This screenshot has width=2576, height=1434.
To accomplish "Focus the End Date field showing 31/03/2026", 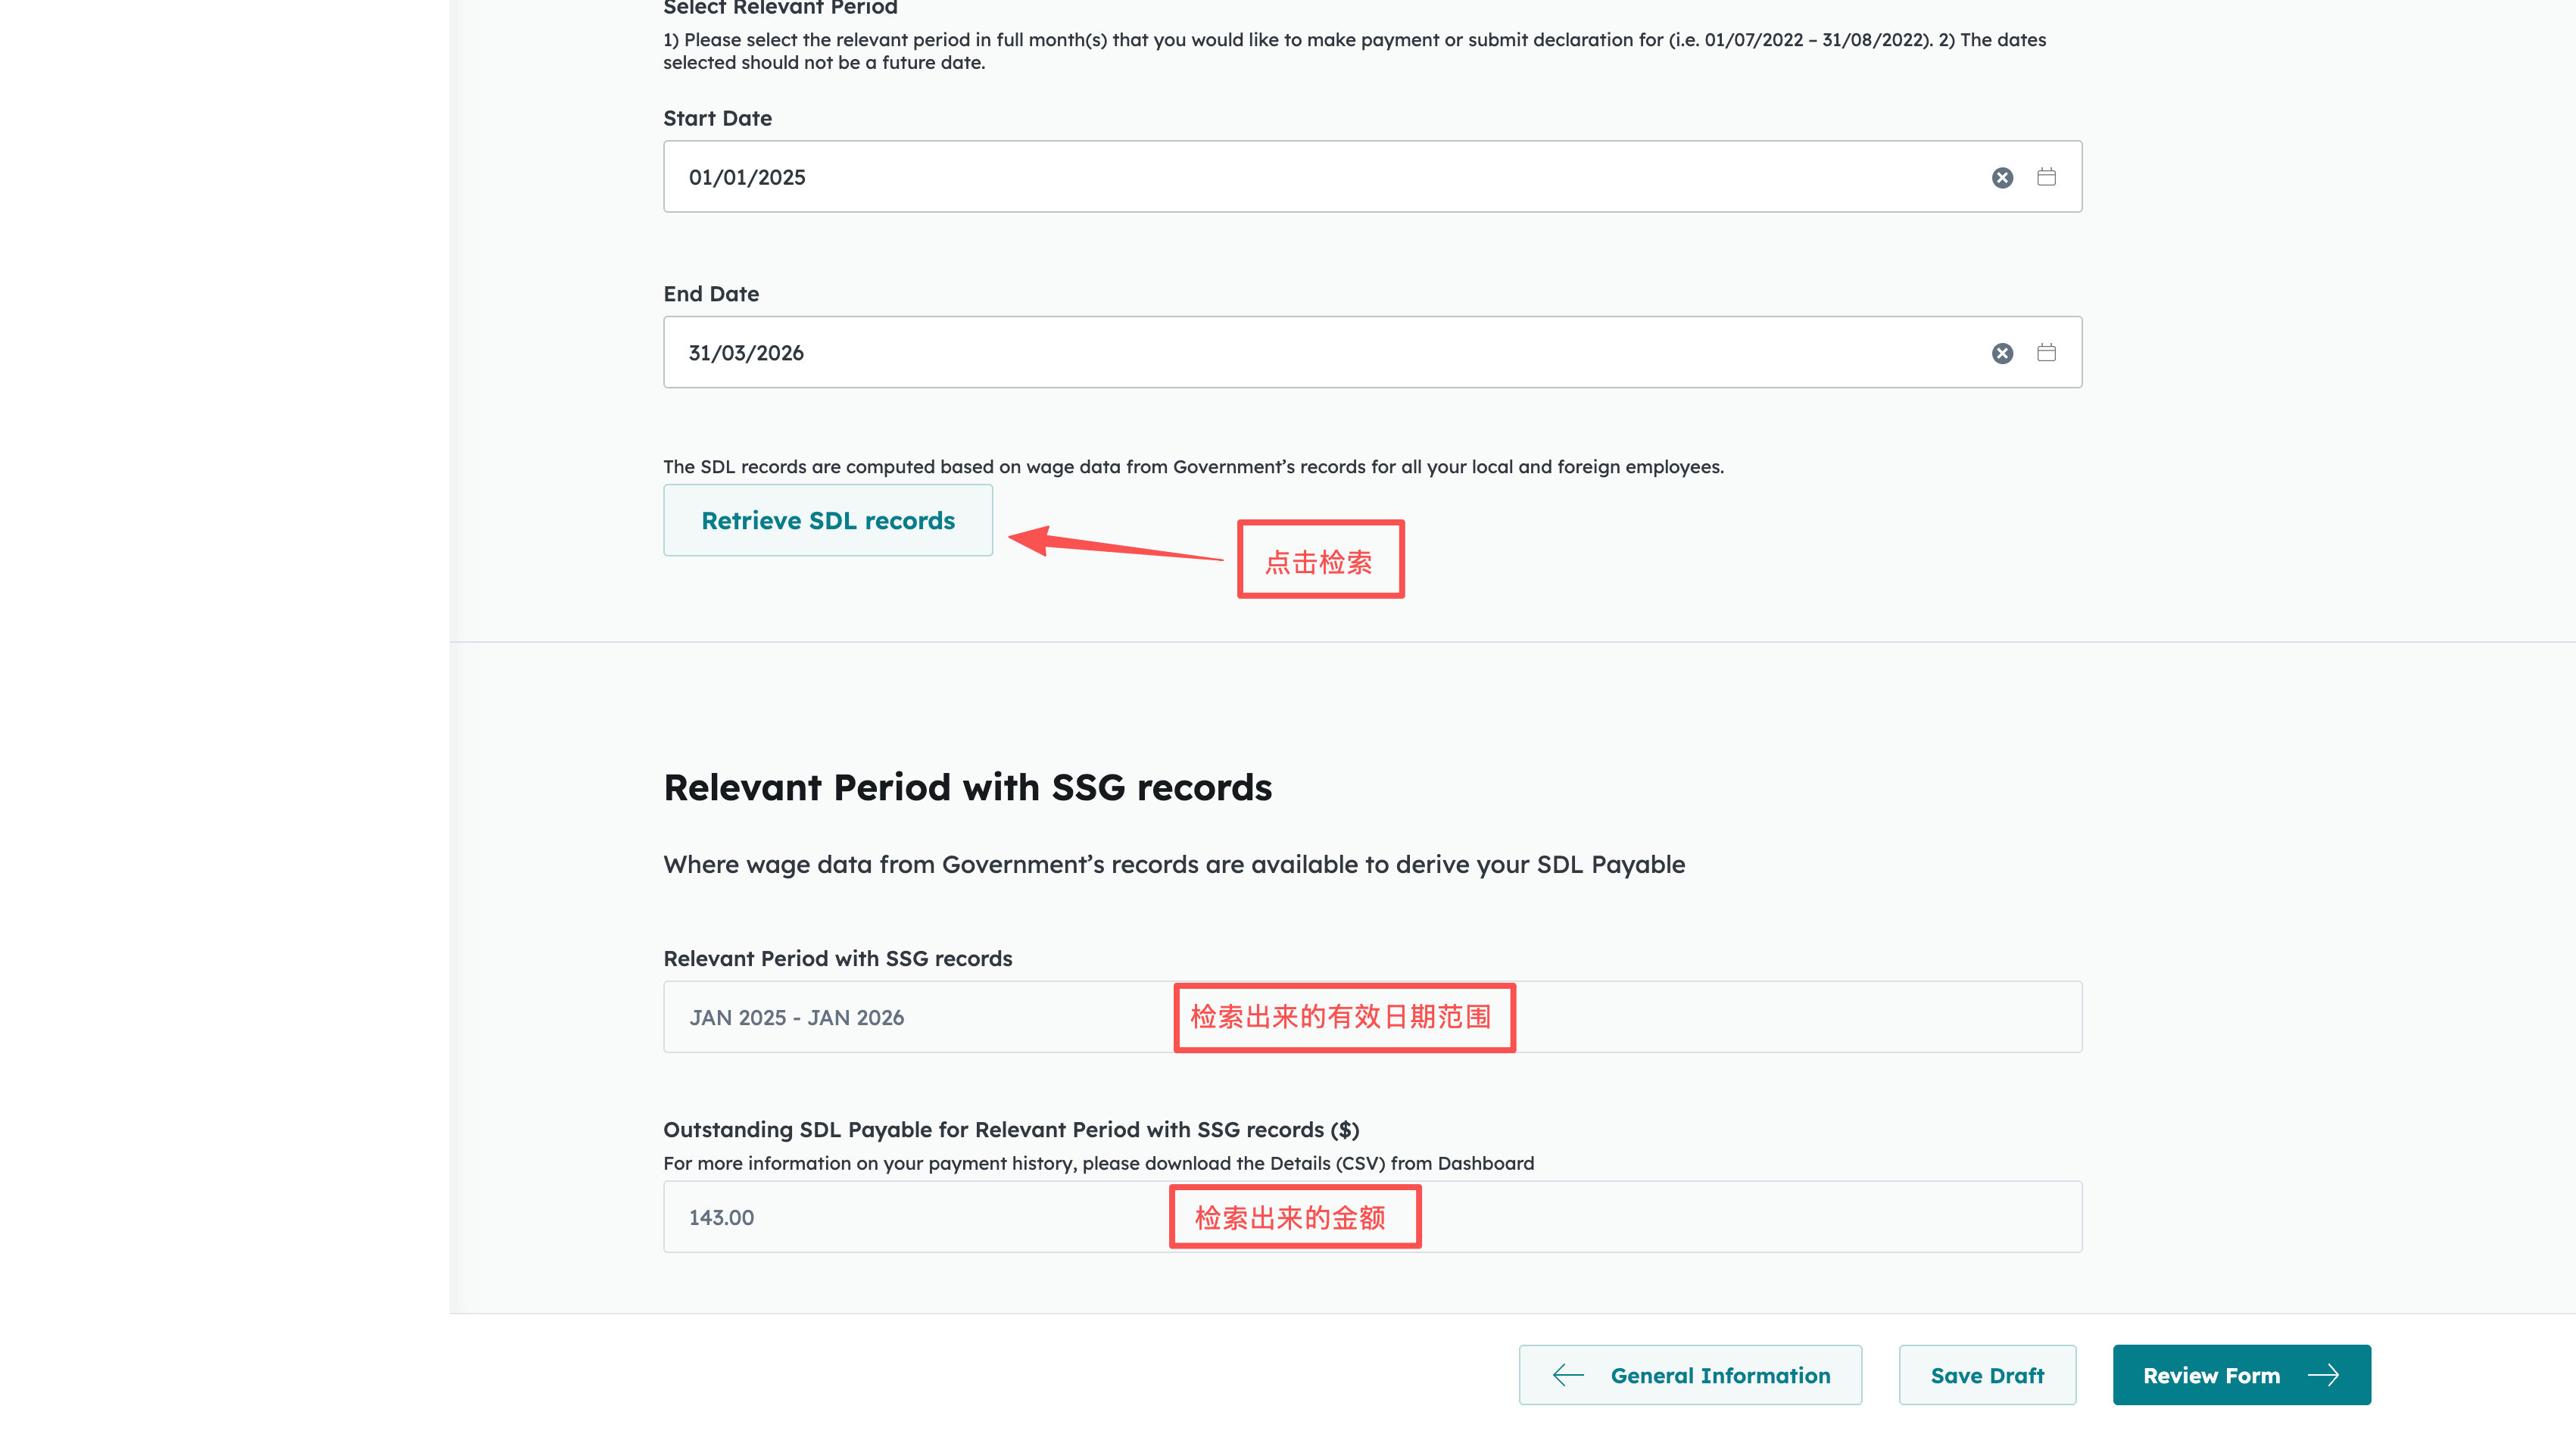I will [1300, 353].
